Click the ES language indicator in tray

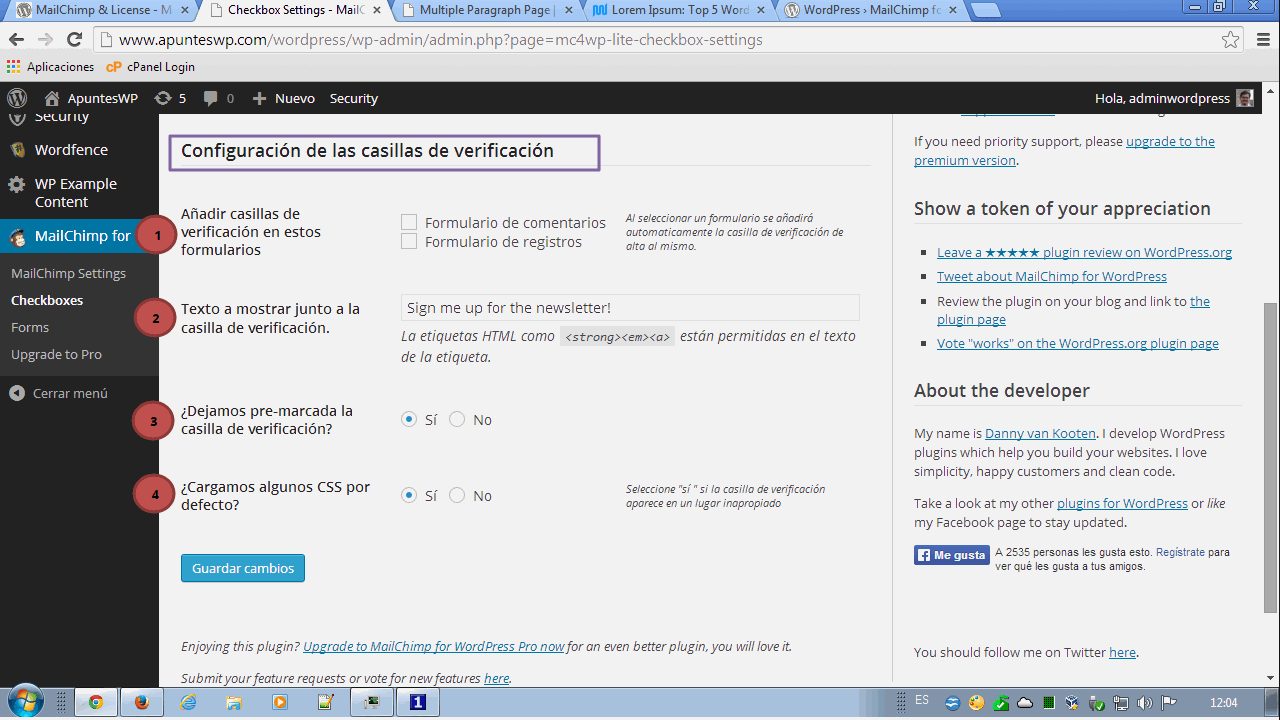coord(921,700)
